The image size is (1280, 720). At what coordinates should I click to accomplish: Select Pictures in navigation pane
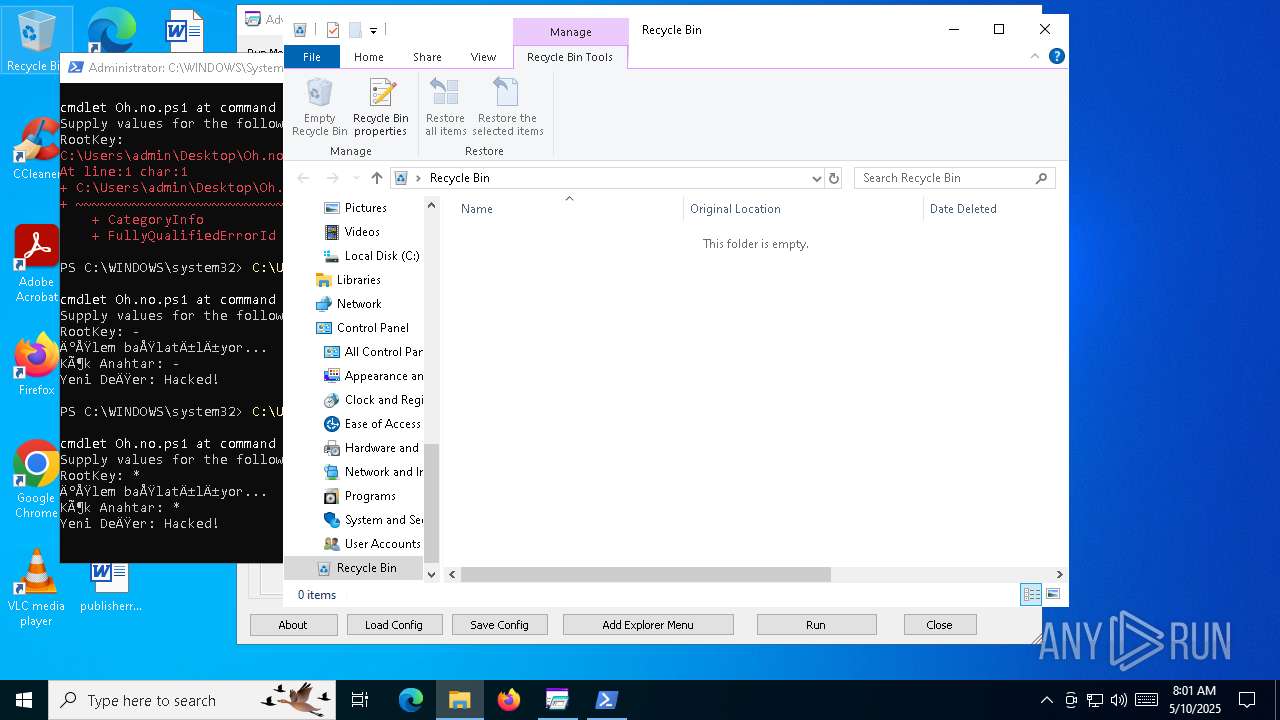coord(366,208)
